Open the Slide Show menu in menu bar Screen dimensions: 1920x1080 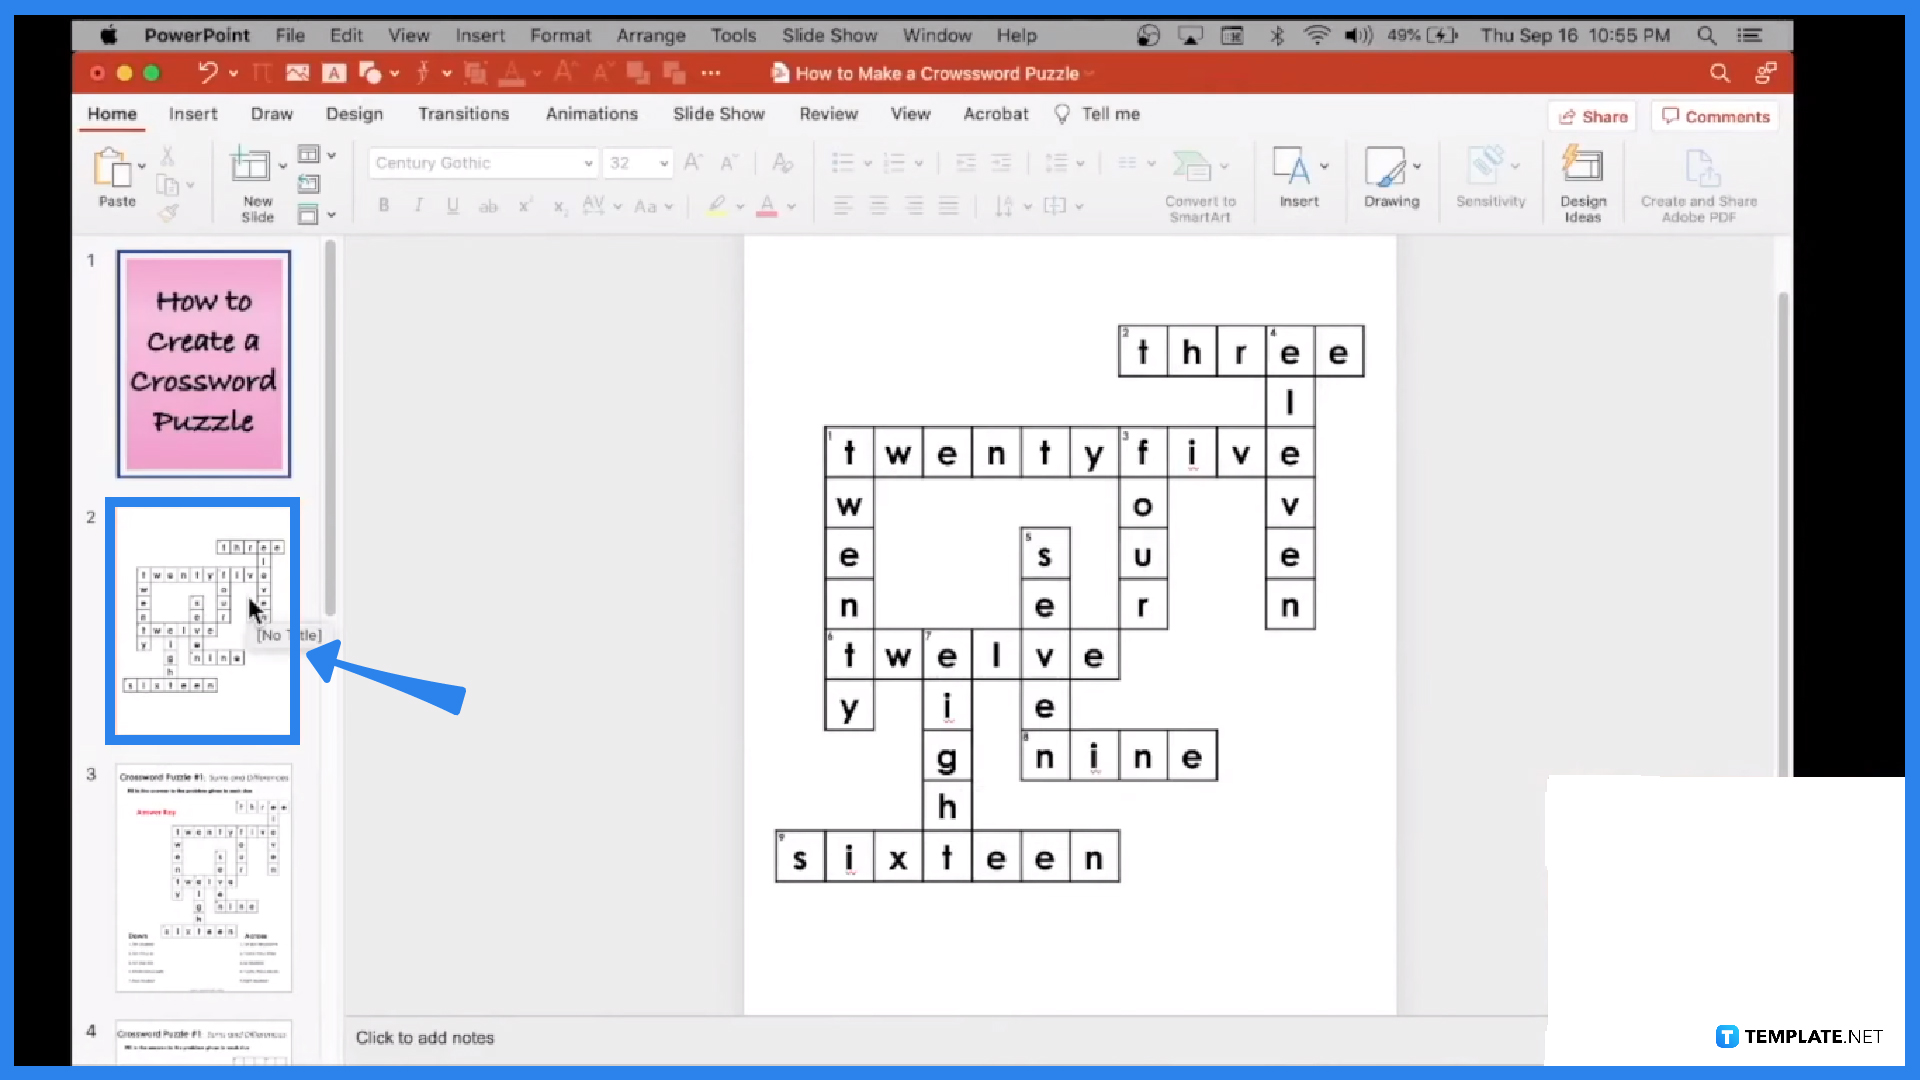(x=829, y=36)
